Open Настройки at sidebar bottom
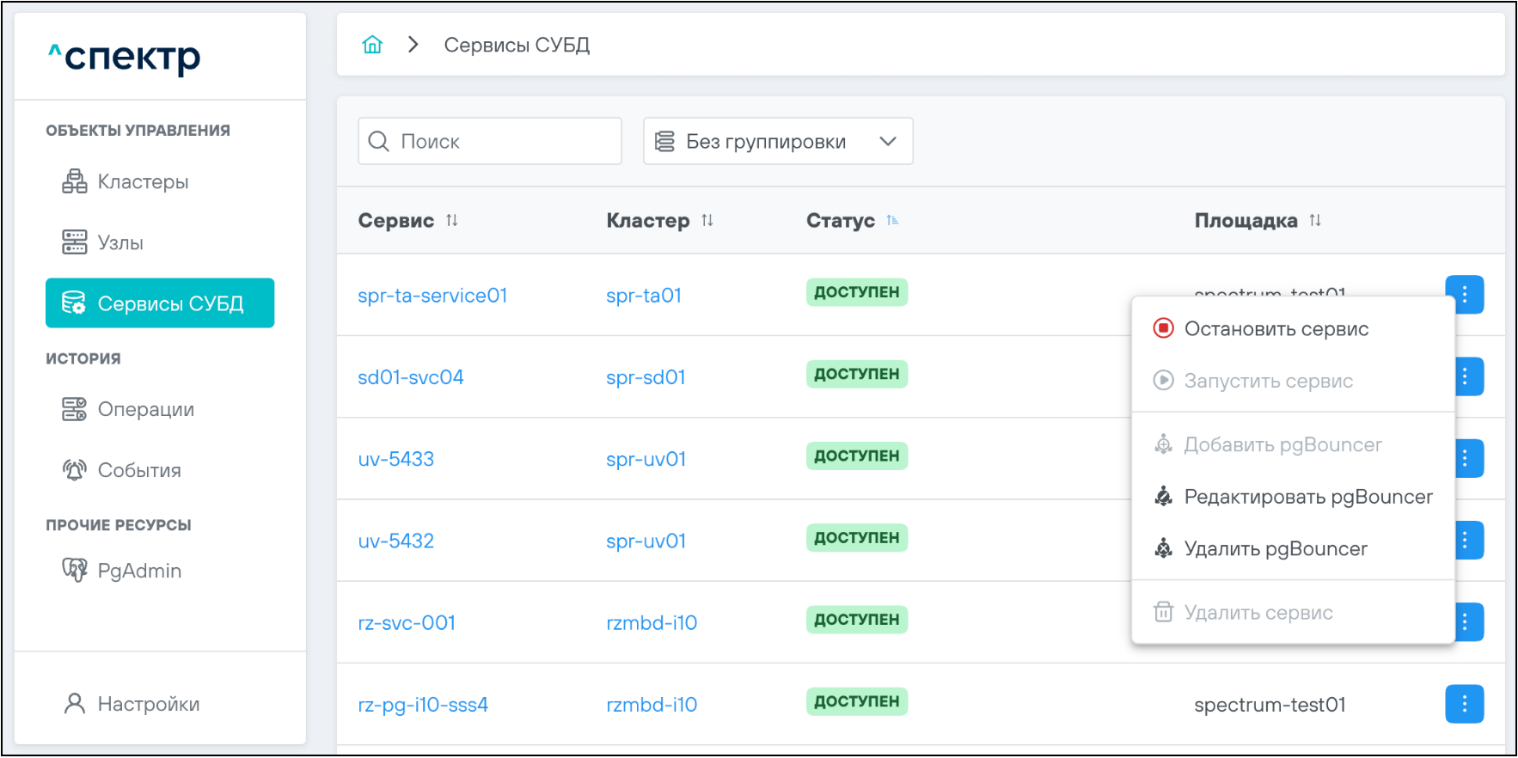The image size is (1518, 758). point(147,704)
